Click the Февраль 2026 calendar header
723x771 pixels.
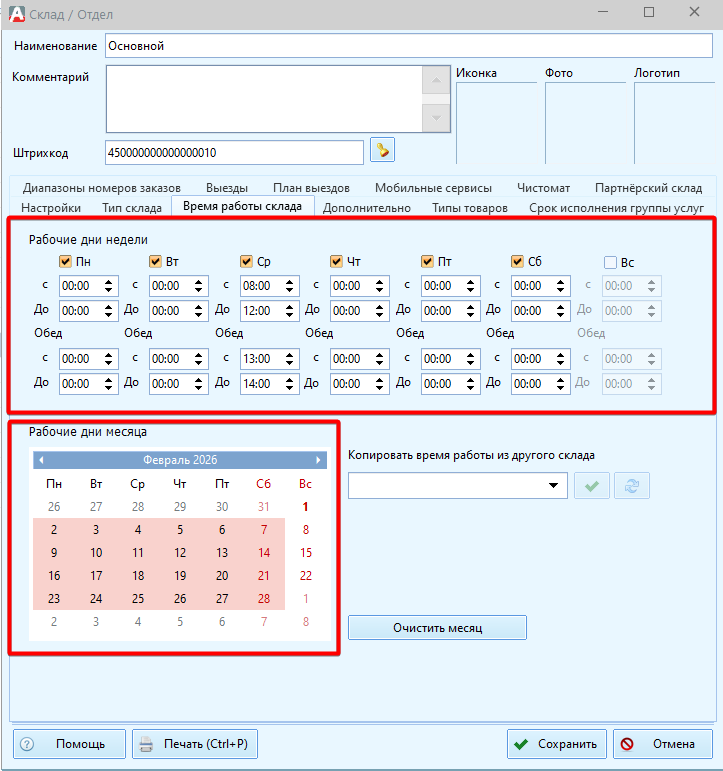pyautogui.click(x=180, y=460)
